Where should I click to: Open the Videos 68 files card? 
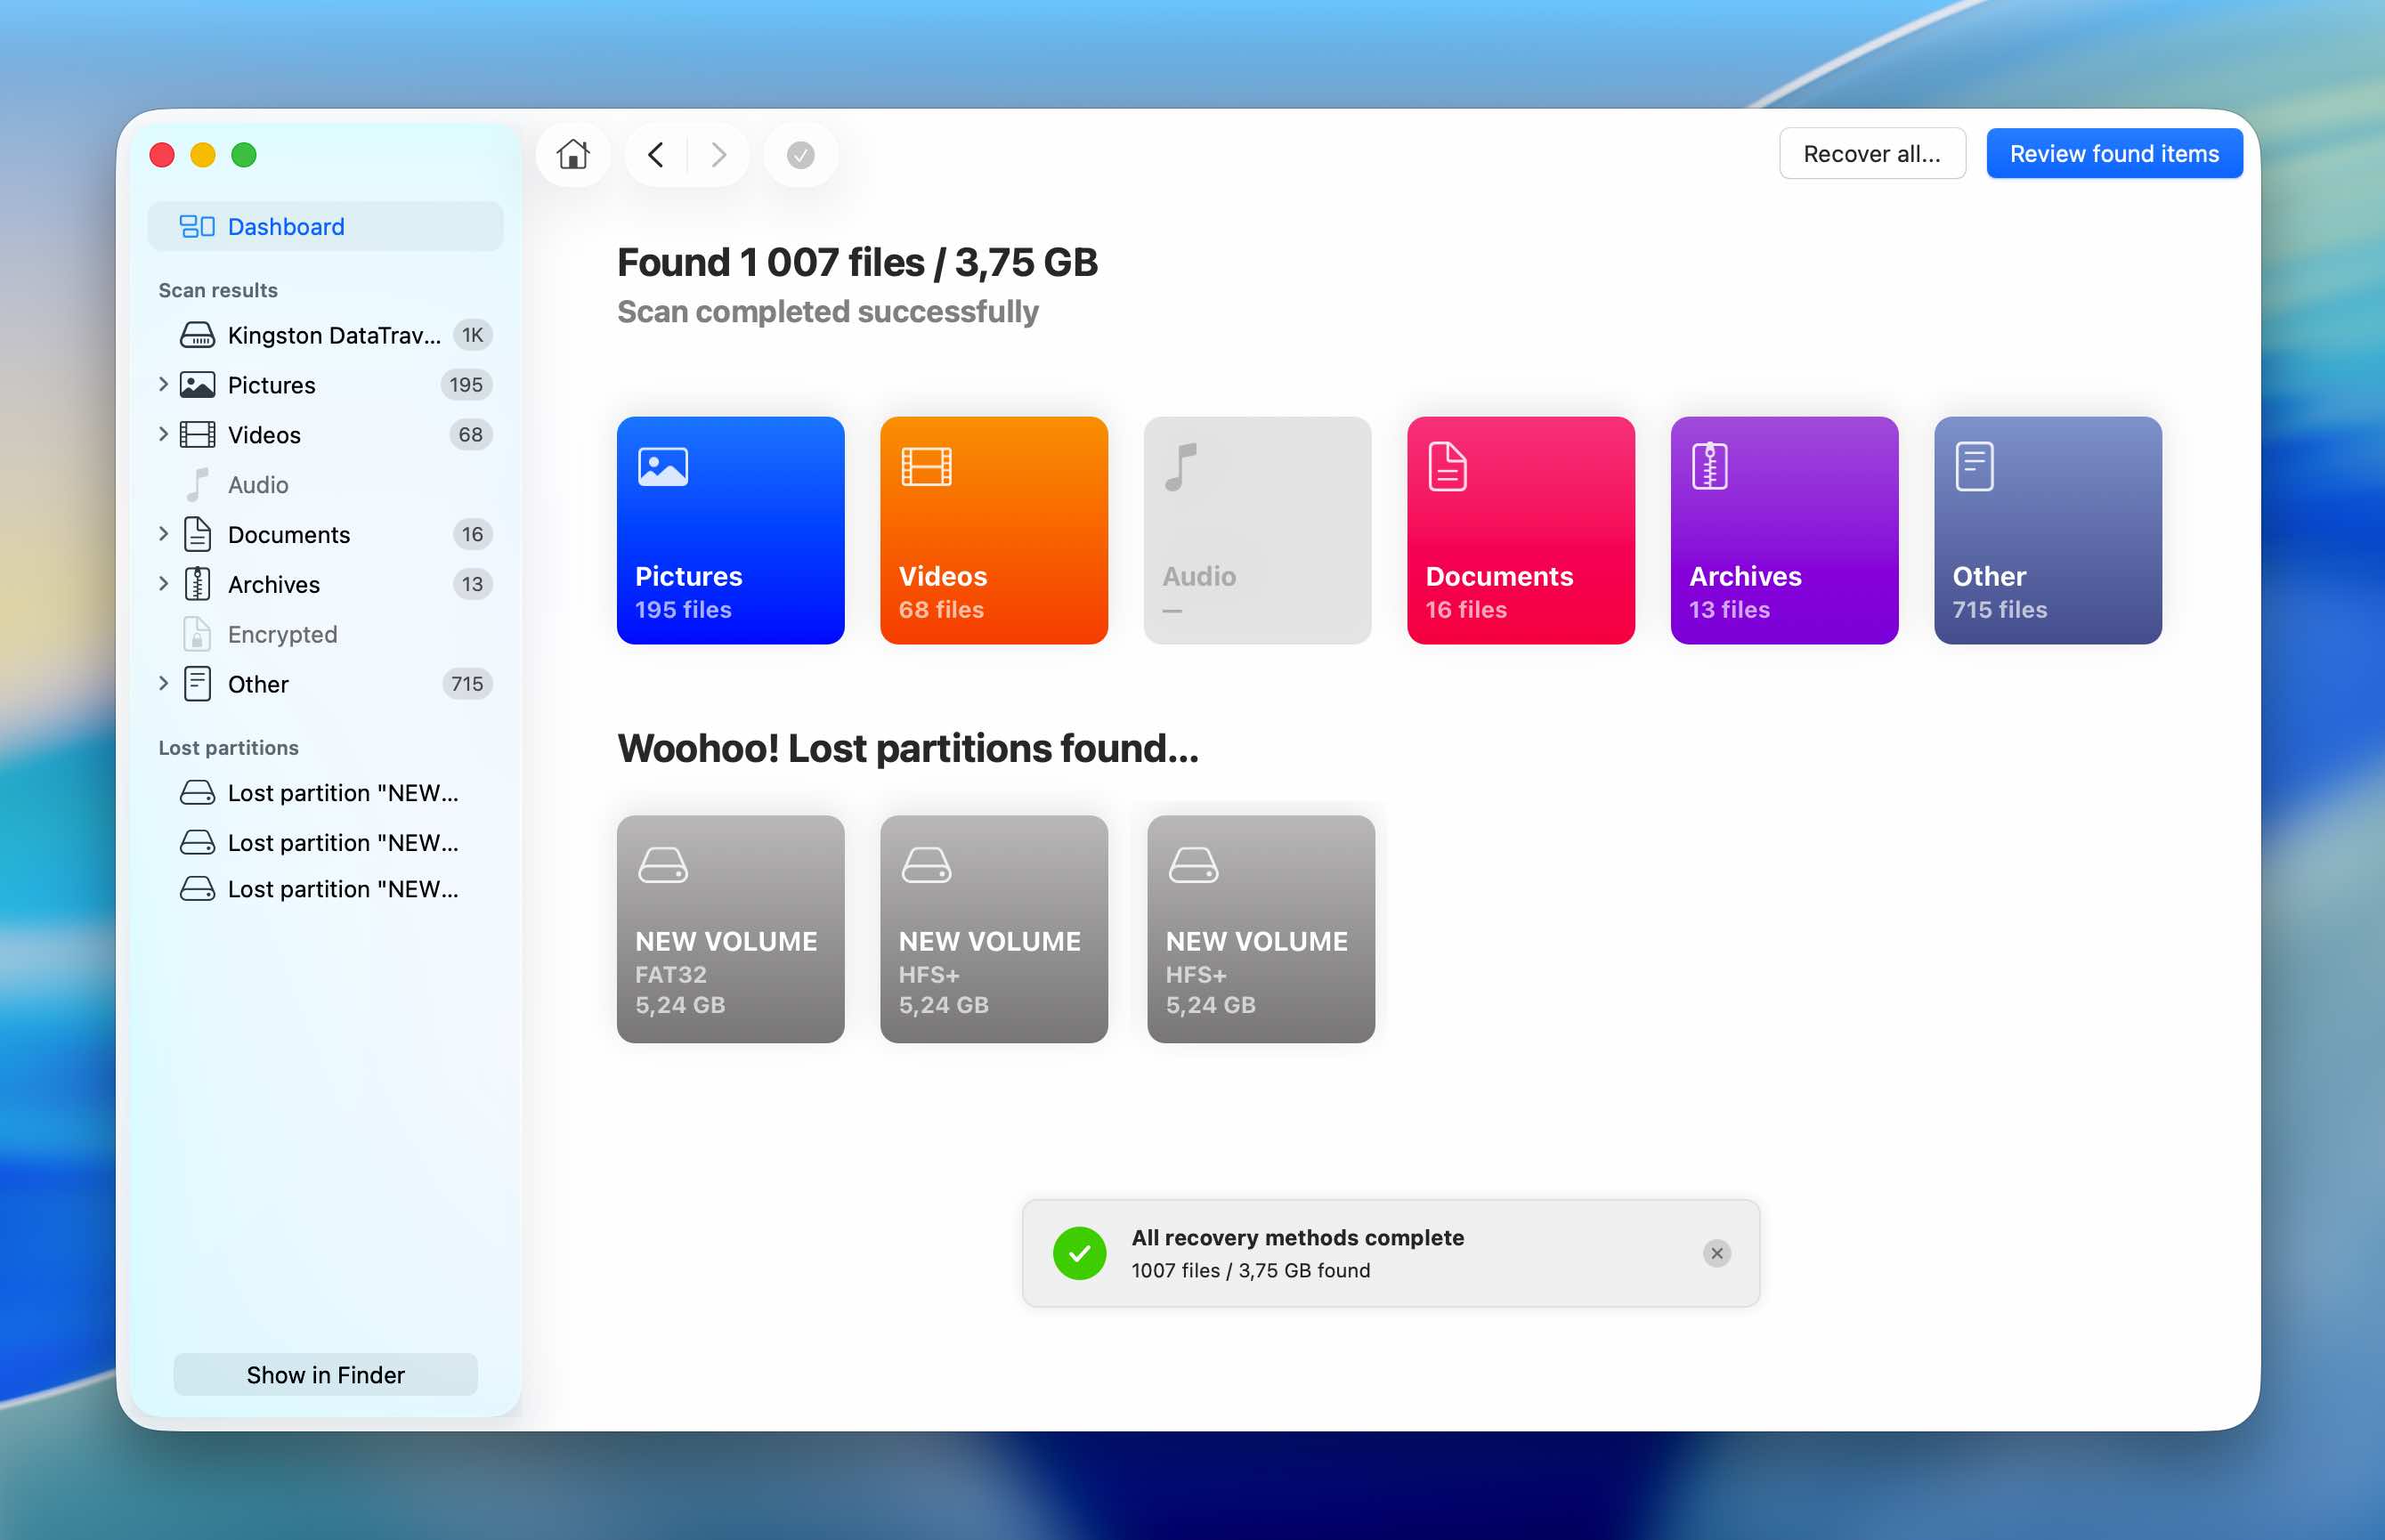point(994,530)
